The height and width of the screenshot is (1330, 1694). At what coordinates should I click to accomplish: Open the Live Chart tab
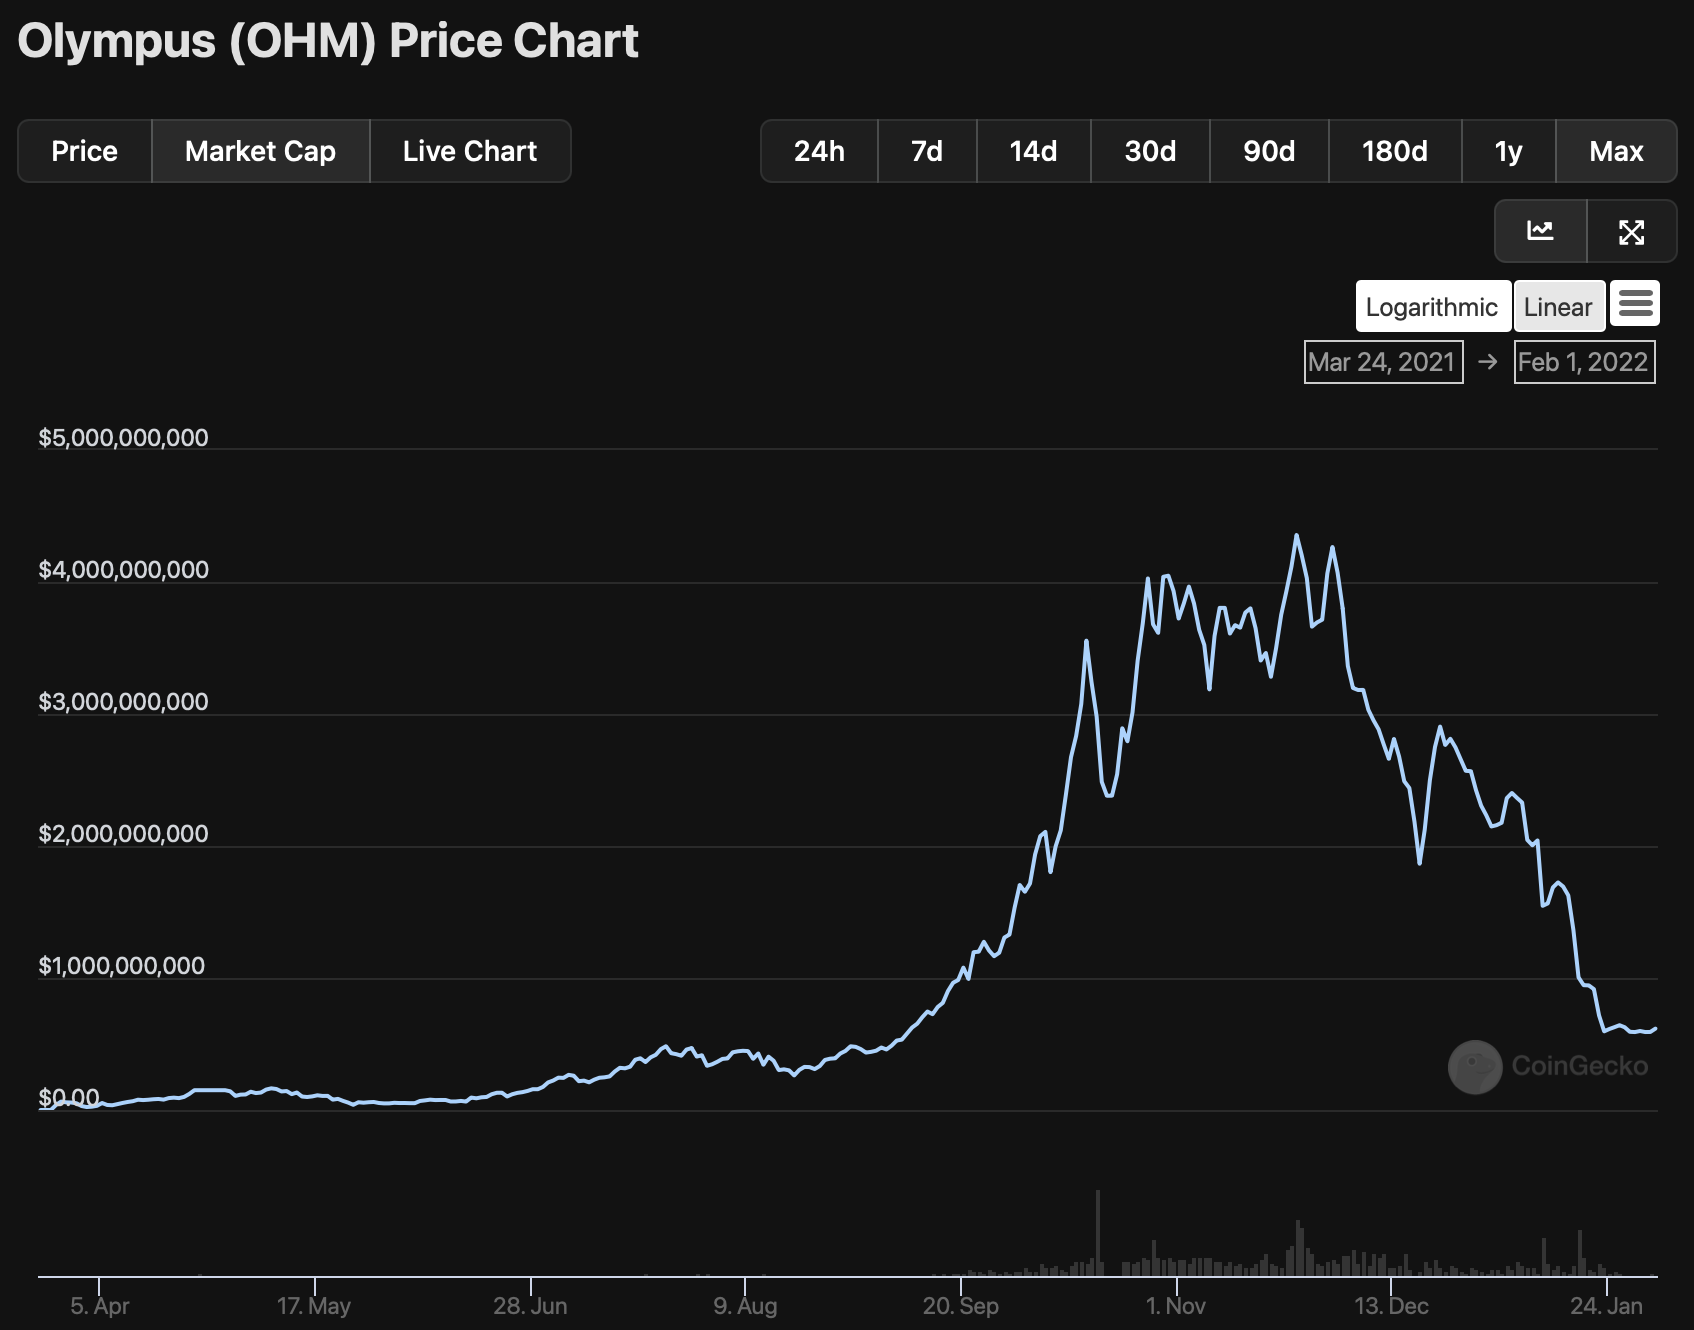coord(470,151)
